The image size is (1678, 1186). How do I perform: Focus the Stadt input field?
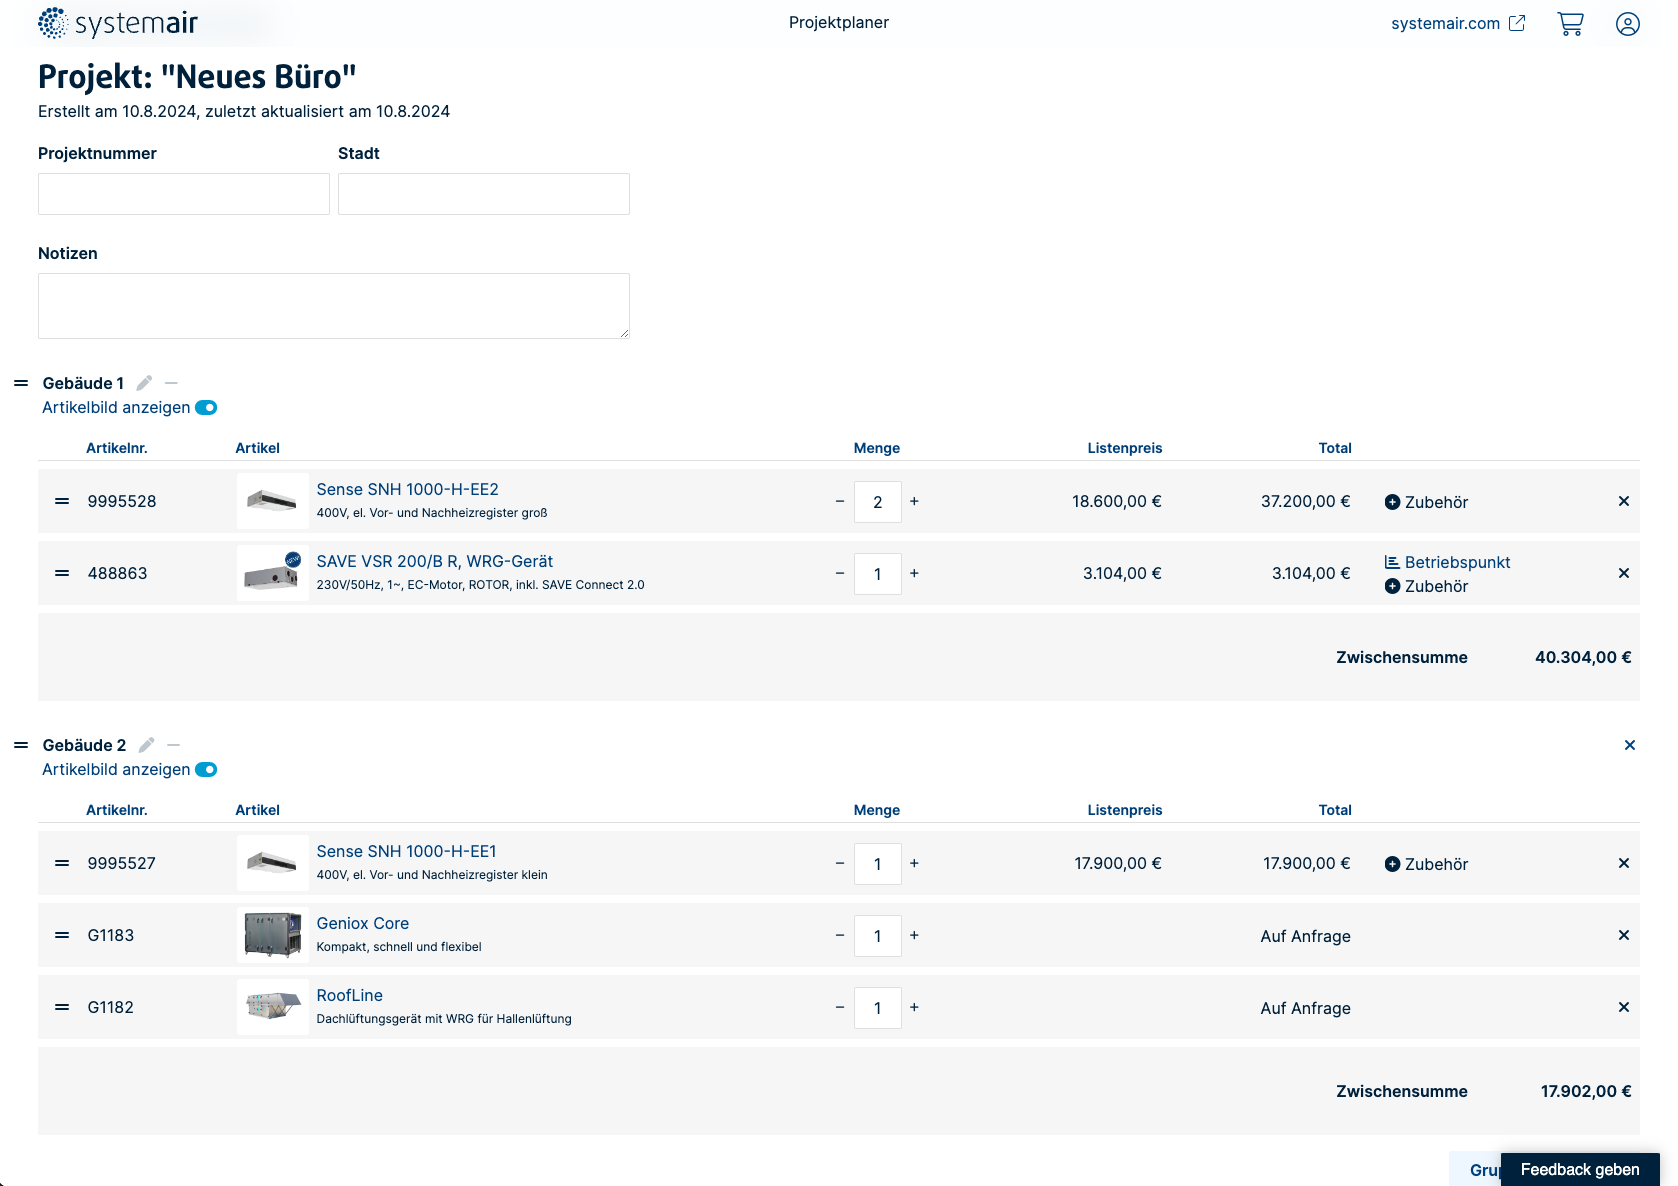pyautogui.click(x=484, y=194)
